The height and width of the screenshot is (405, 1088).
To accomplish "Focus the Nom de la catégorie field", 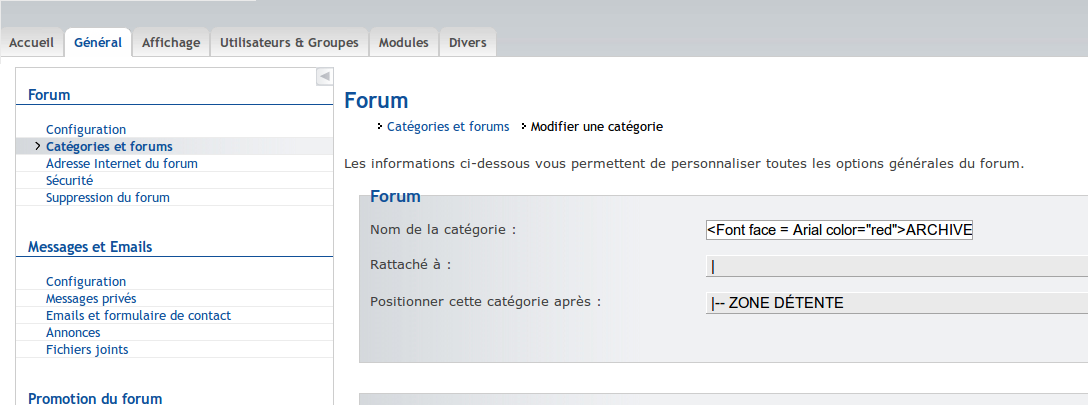I will [x=839, y=230].
